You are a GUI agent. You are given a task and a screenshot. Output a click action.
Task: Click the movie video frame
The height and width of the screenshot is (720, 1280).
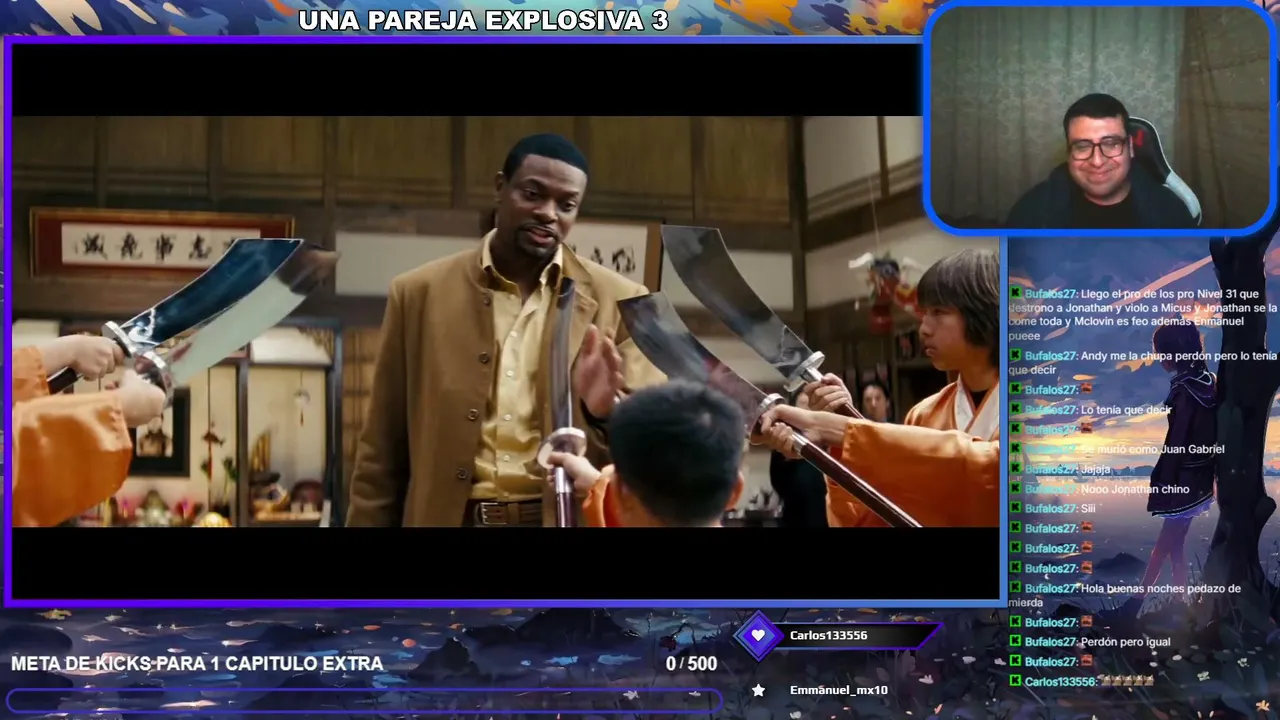click(x=505, y=321)
